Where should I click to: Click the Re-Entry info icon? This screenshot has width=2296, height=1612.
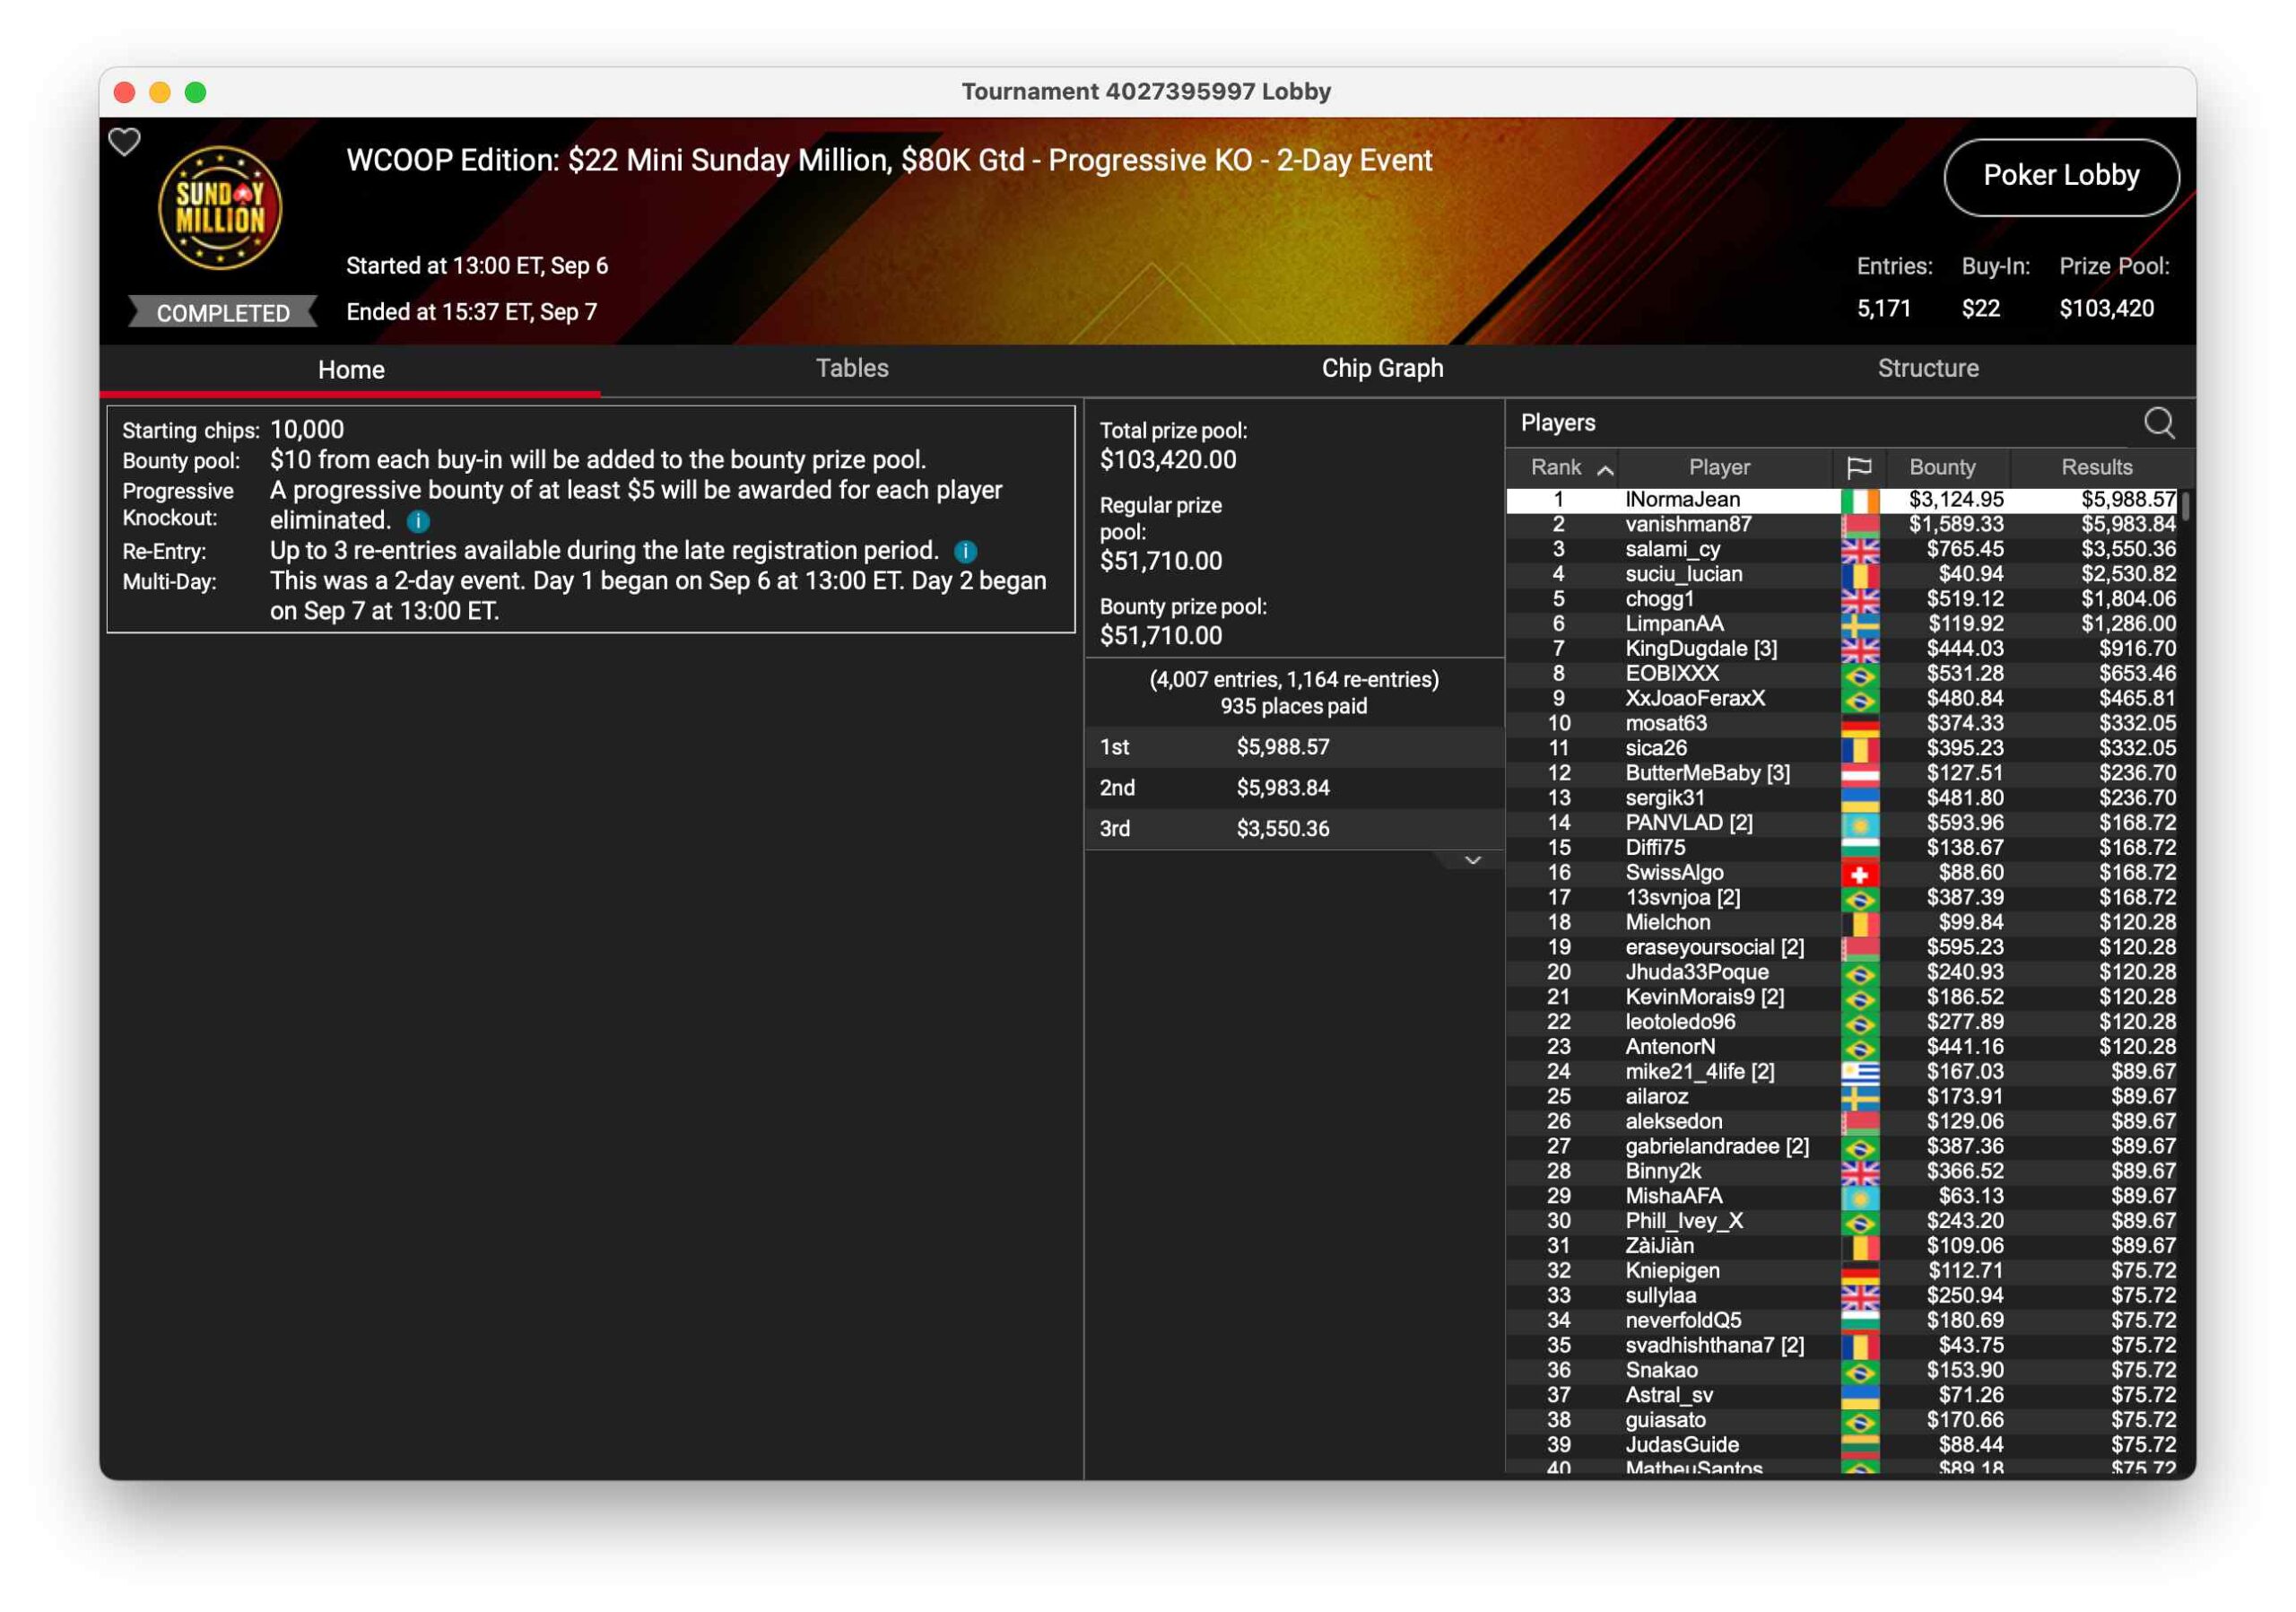coord(965,551)
